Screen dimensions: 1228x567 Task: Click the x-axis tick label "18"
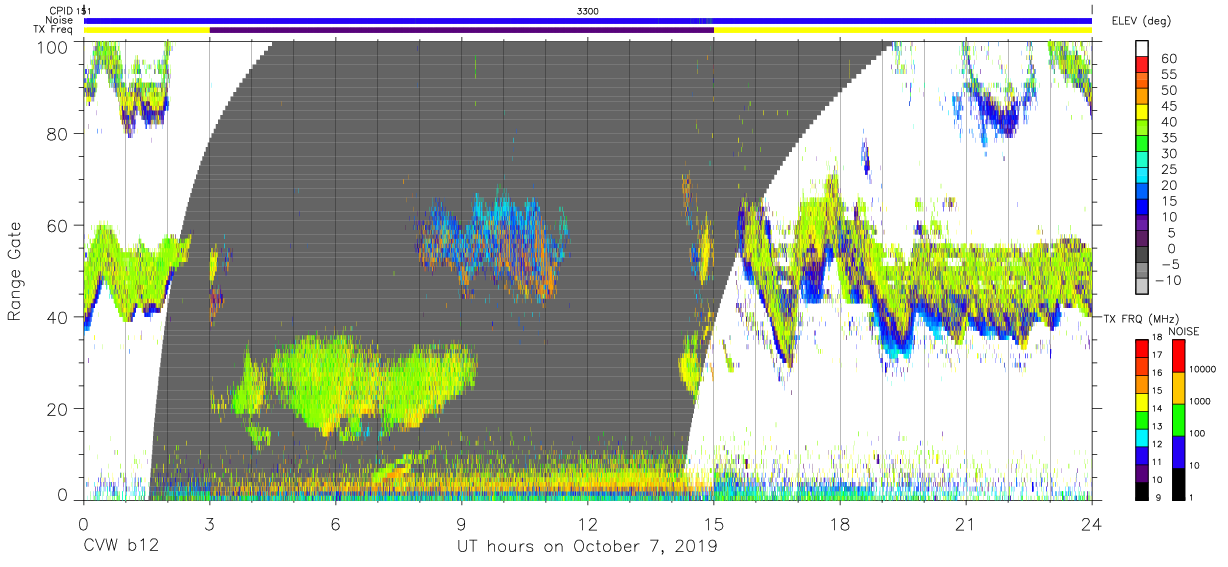tap(840, 524)
